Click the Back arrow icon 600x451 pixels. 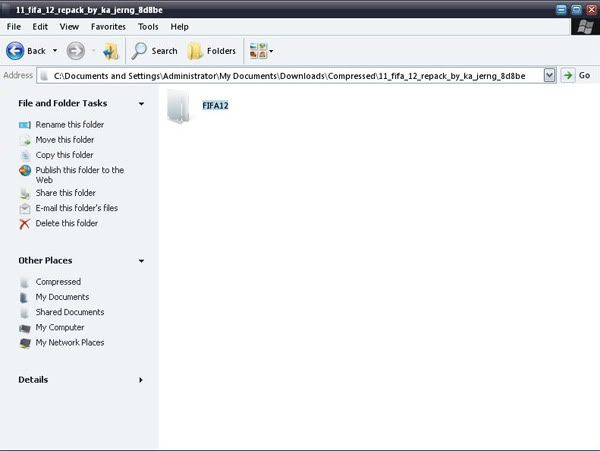(15, 51)
